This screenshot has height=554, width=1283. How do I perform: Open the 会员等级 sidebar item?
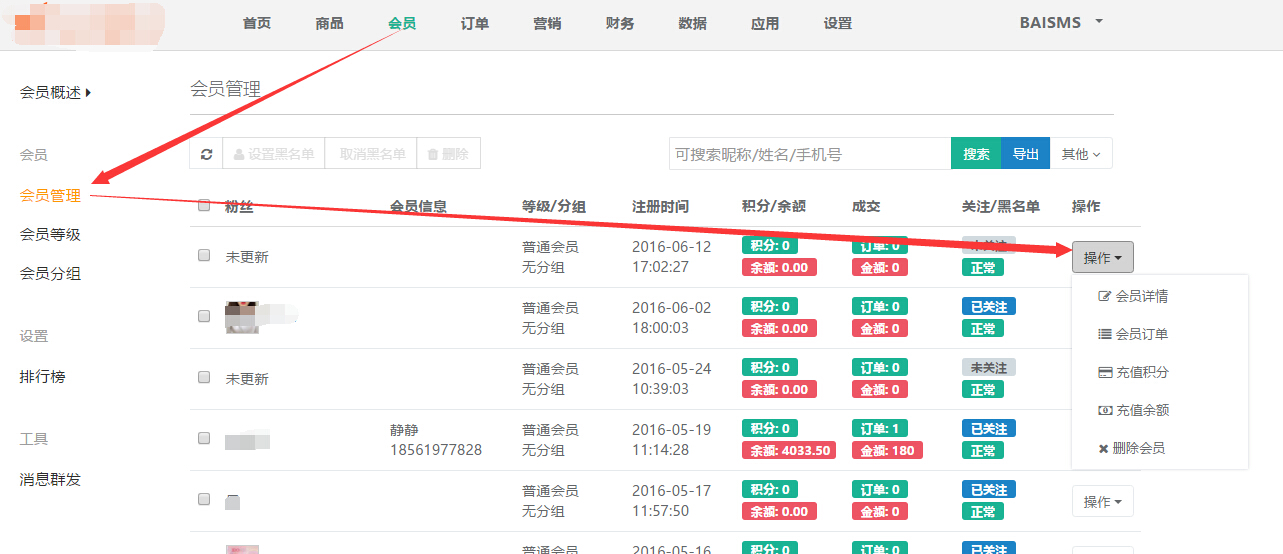[x=50, y=235]
